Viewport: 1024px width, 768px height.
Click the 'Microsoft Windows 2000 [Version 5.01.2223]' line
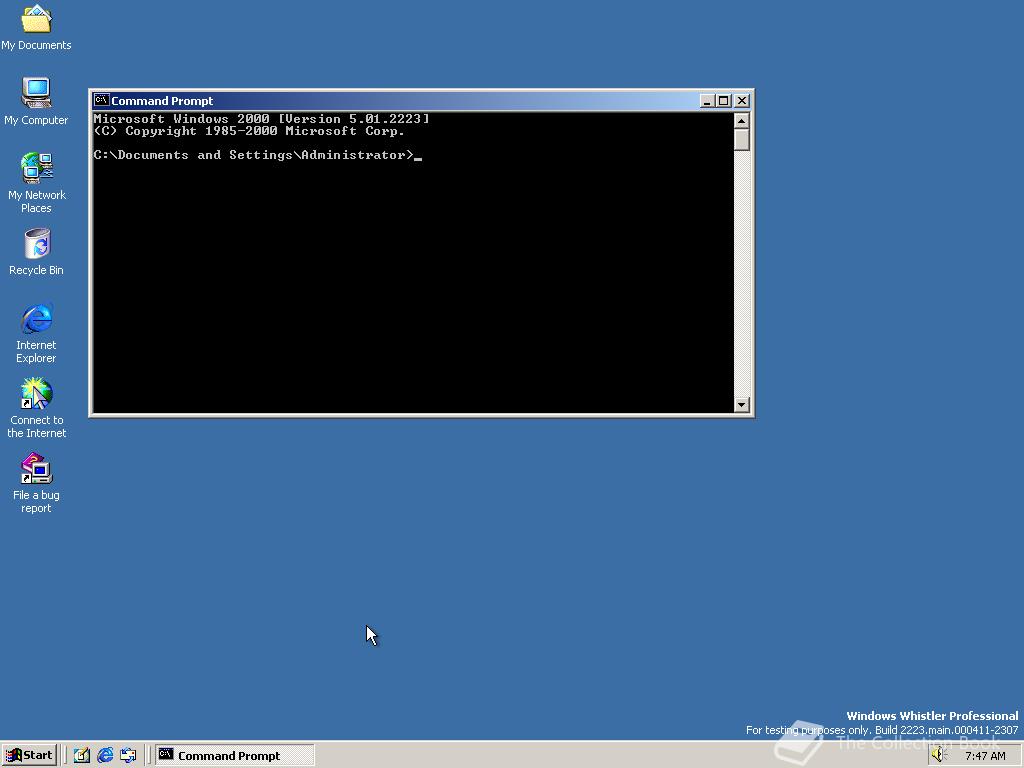coord(261,119)
